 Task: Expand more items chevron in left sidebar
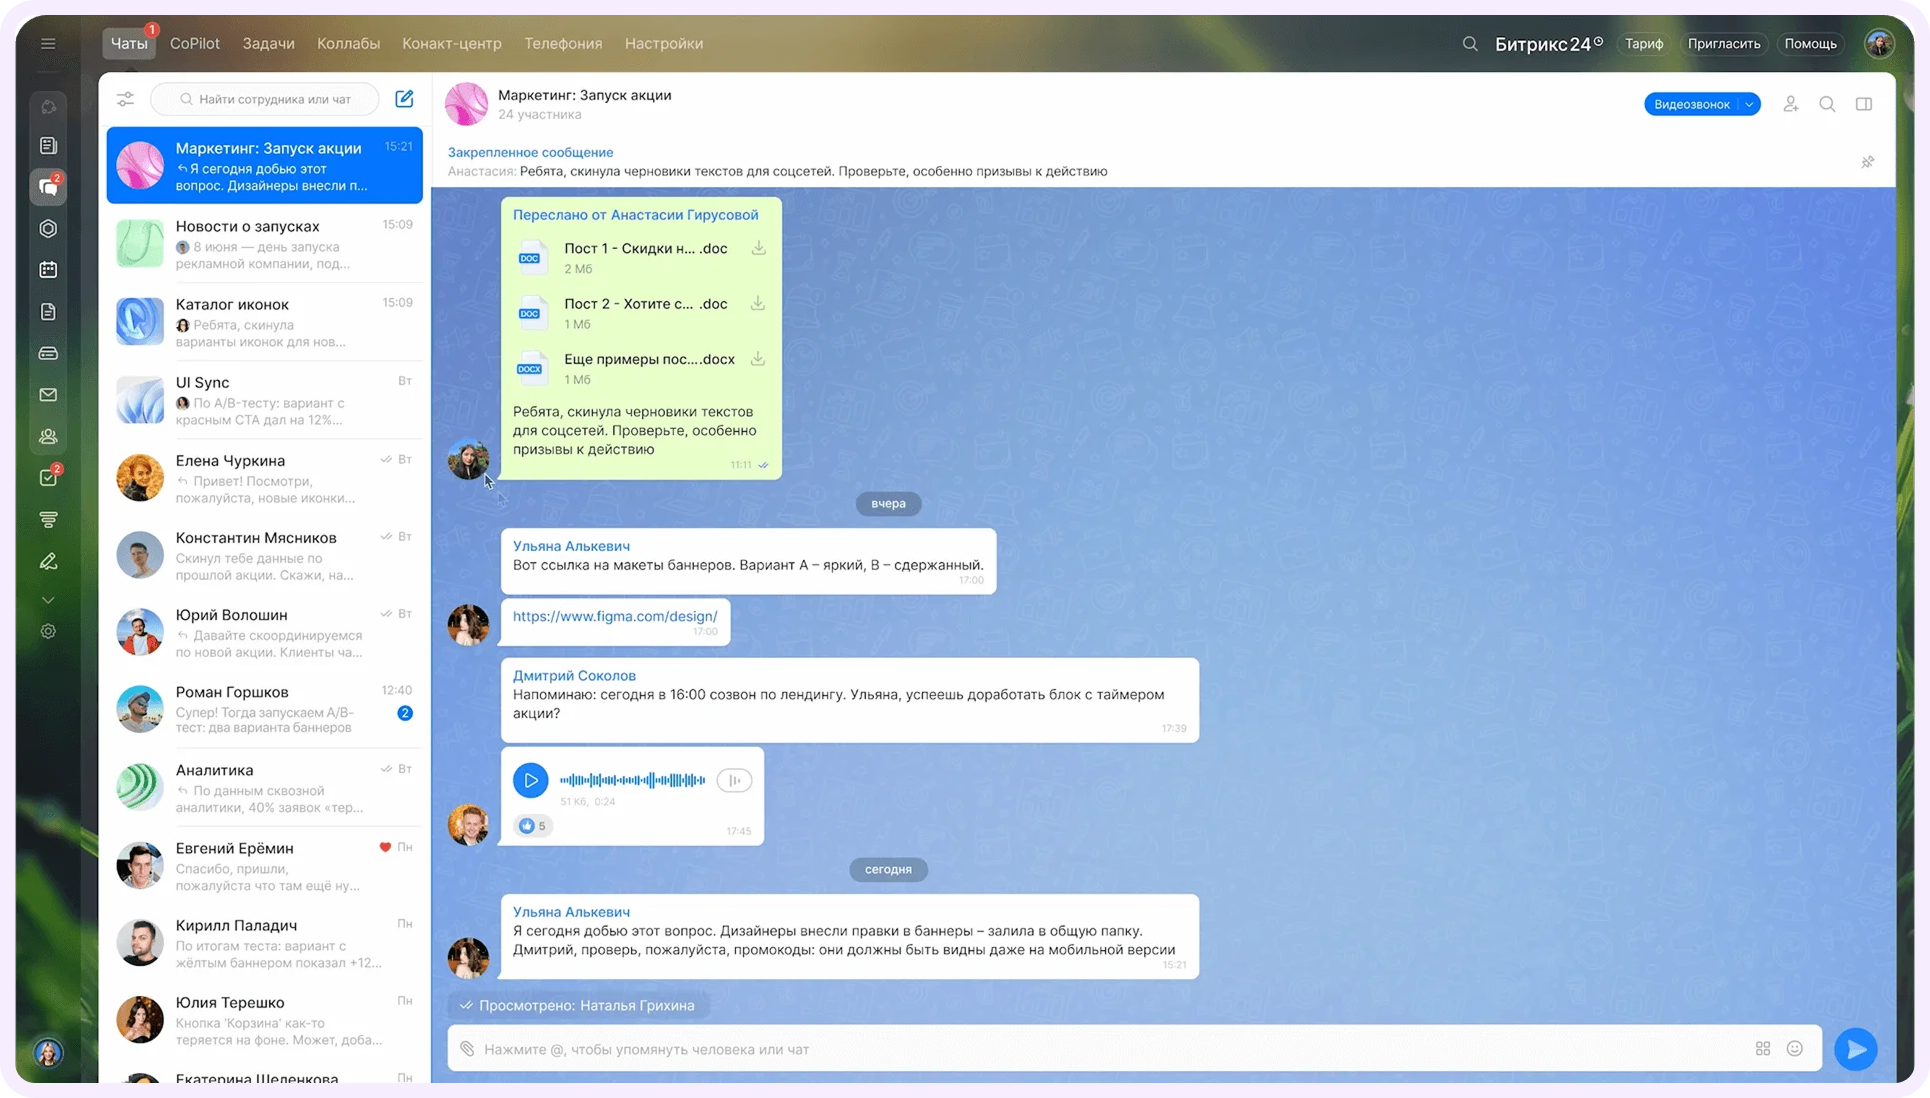click(48, 600)
